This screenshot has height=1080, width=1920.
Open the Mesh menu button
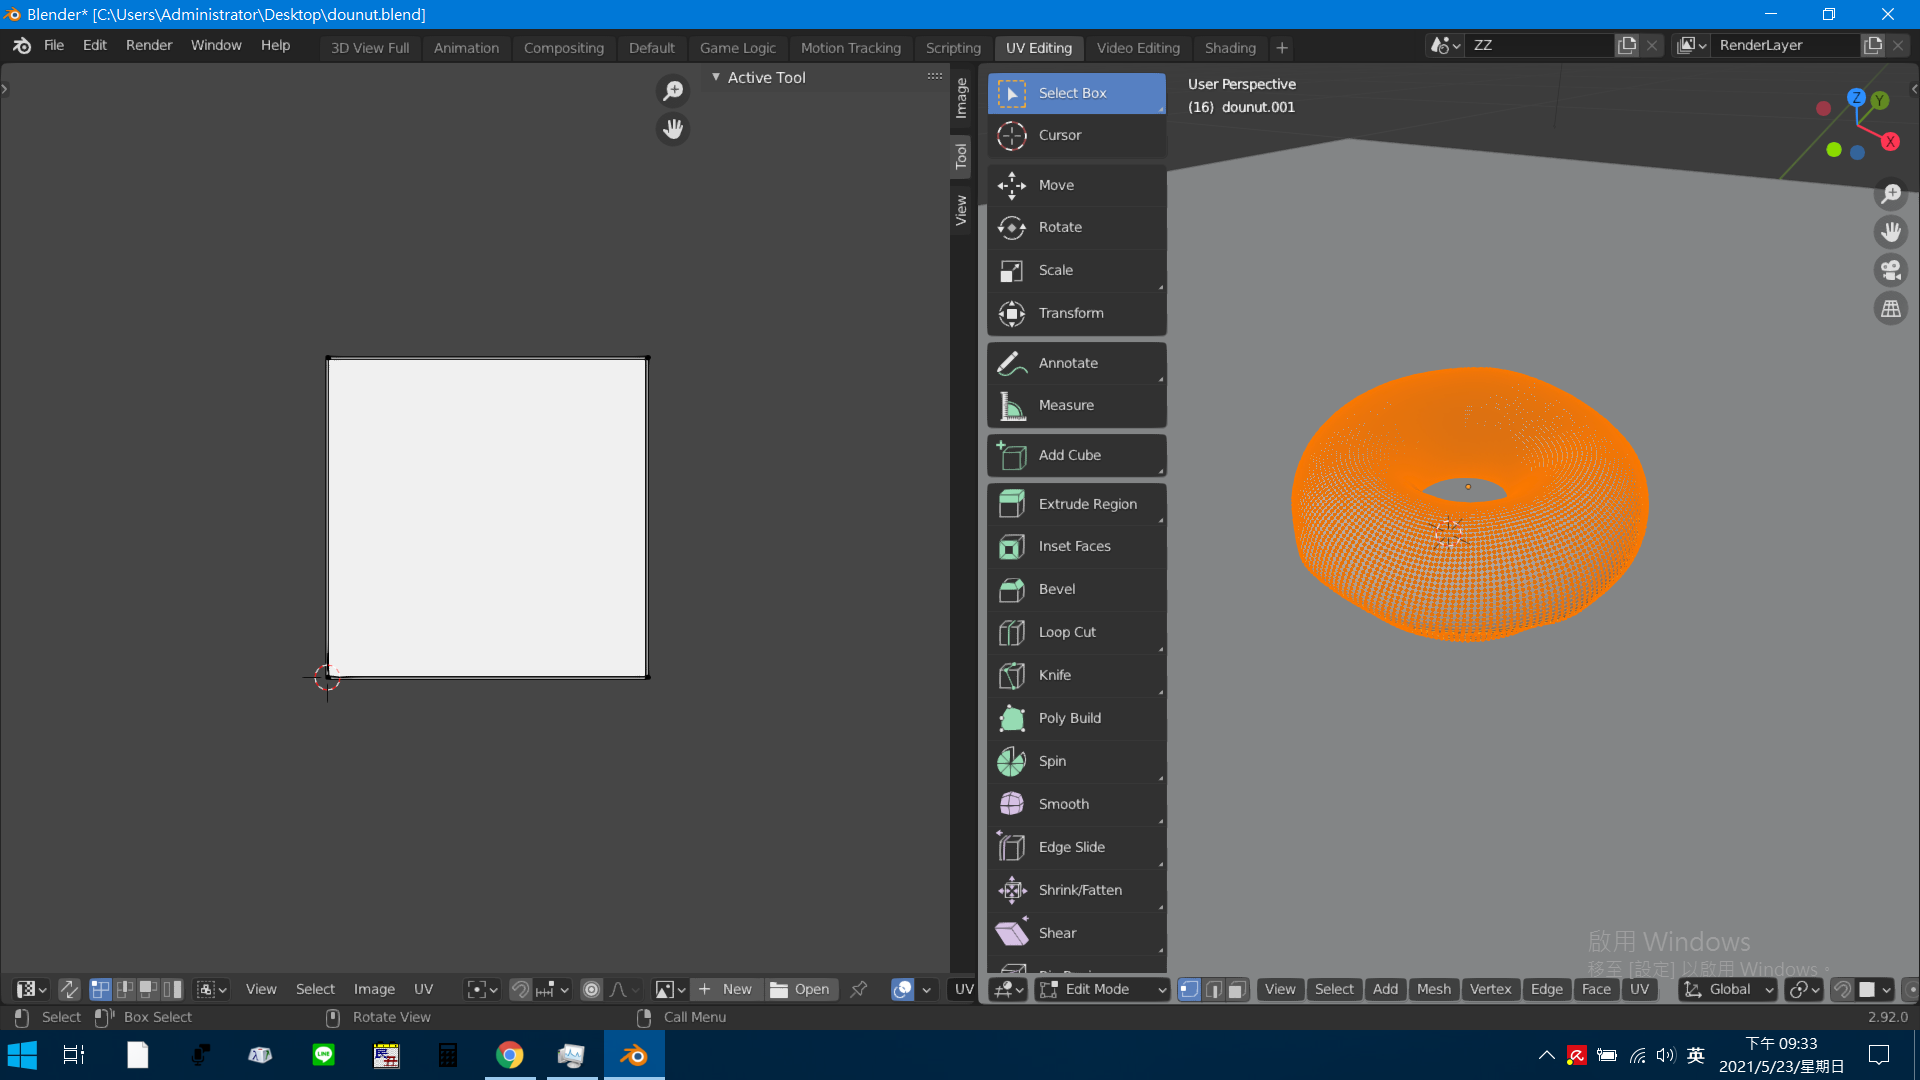pyautogui.click(x=1433, y=989)
